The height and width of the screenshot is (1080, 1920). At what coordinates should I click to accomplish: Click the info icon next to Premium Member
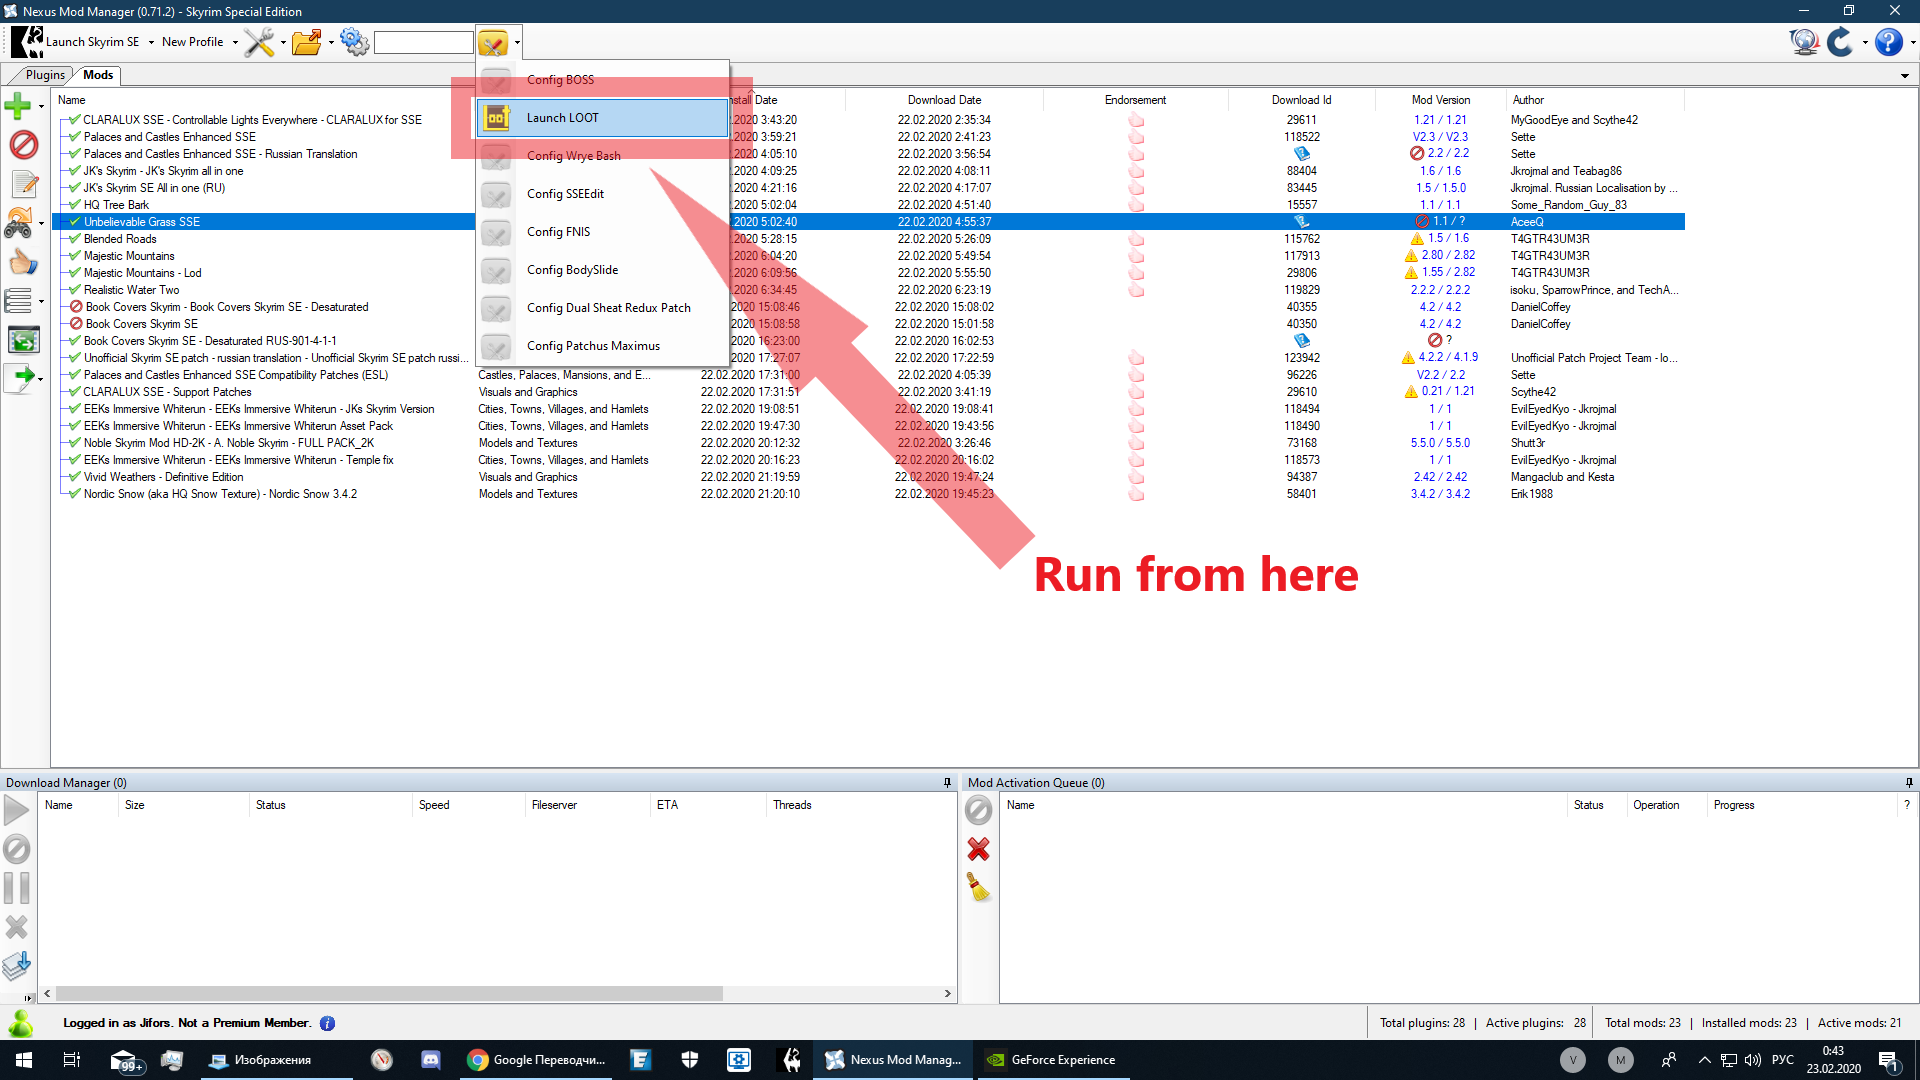coord(327,1023)
